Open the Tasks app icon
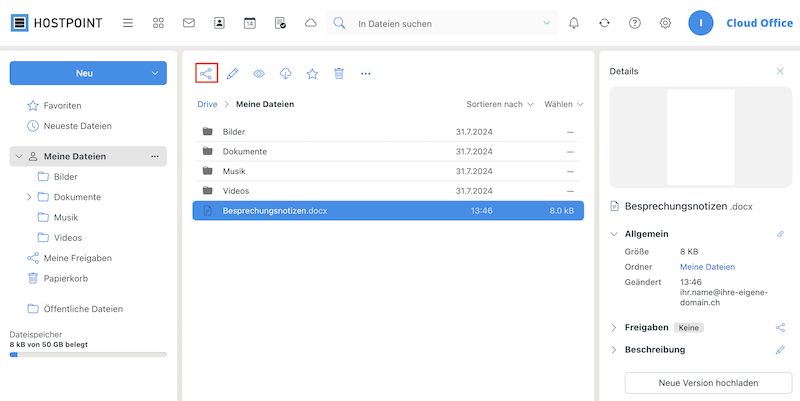Viewport: 800px width, 401px height. click(280, 23)
